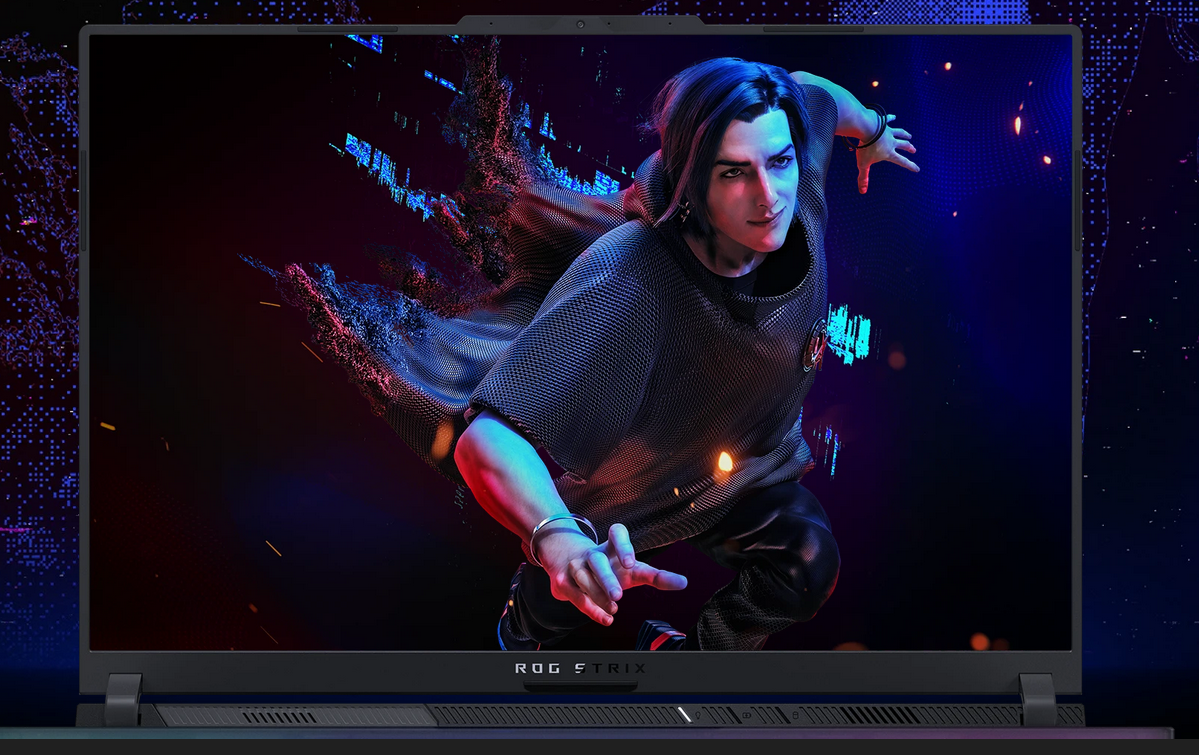Click the ROG STRIX logo text
Image resolution: width=1199 pixels, height=755 pixels.
coord(580,669)
